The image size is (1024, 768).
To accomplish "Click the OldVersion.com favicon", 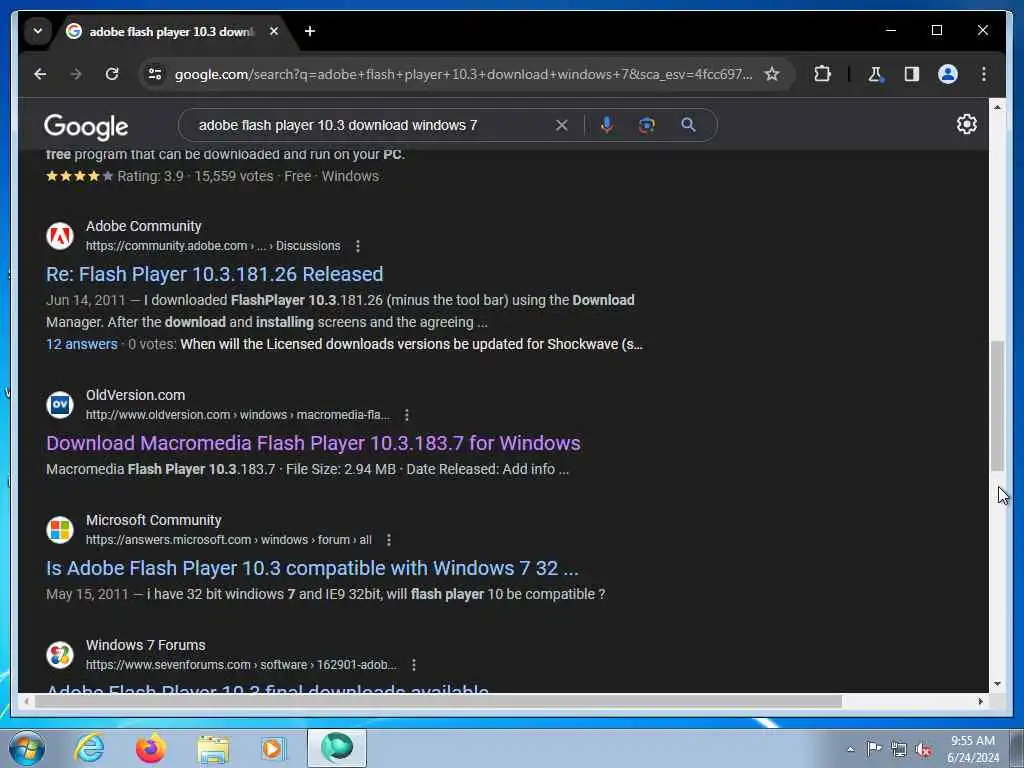I will coord(60,405).
